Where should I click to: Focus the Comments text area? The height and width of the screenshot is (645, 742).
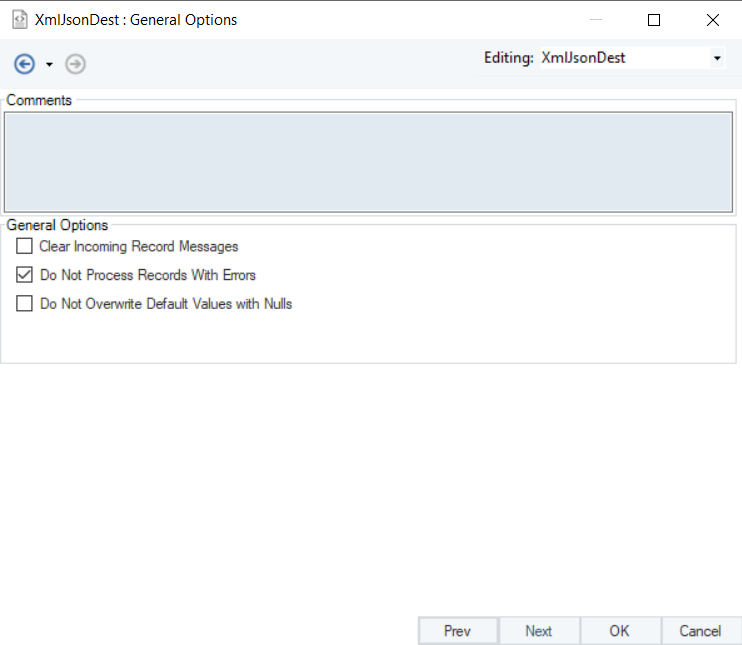tap(368, 162)
